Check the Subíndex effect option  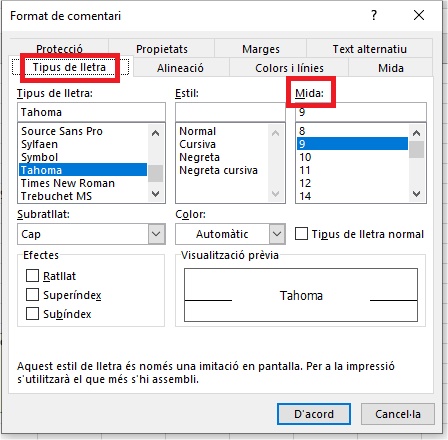[x=32, y=314]
